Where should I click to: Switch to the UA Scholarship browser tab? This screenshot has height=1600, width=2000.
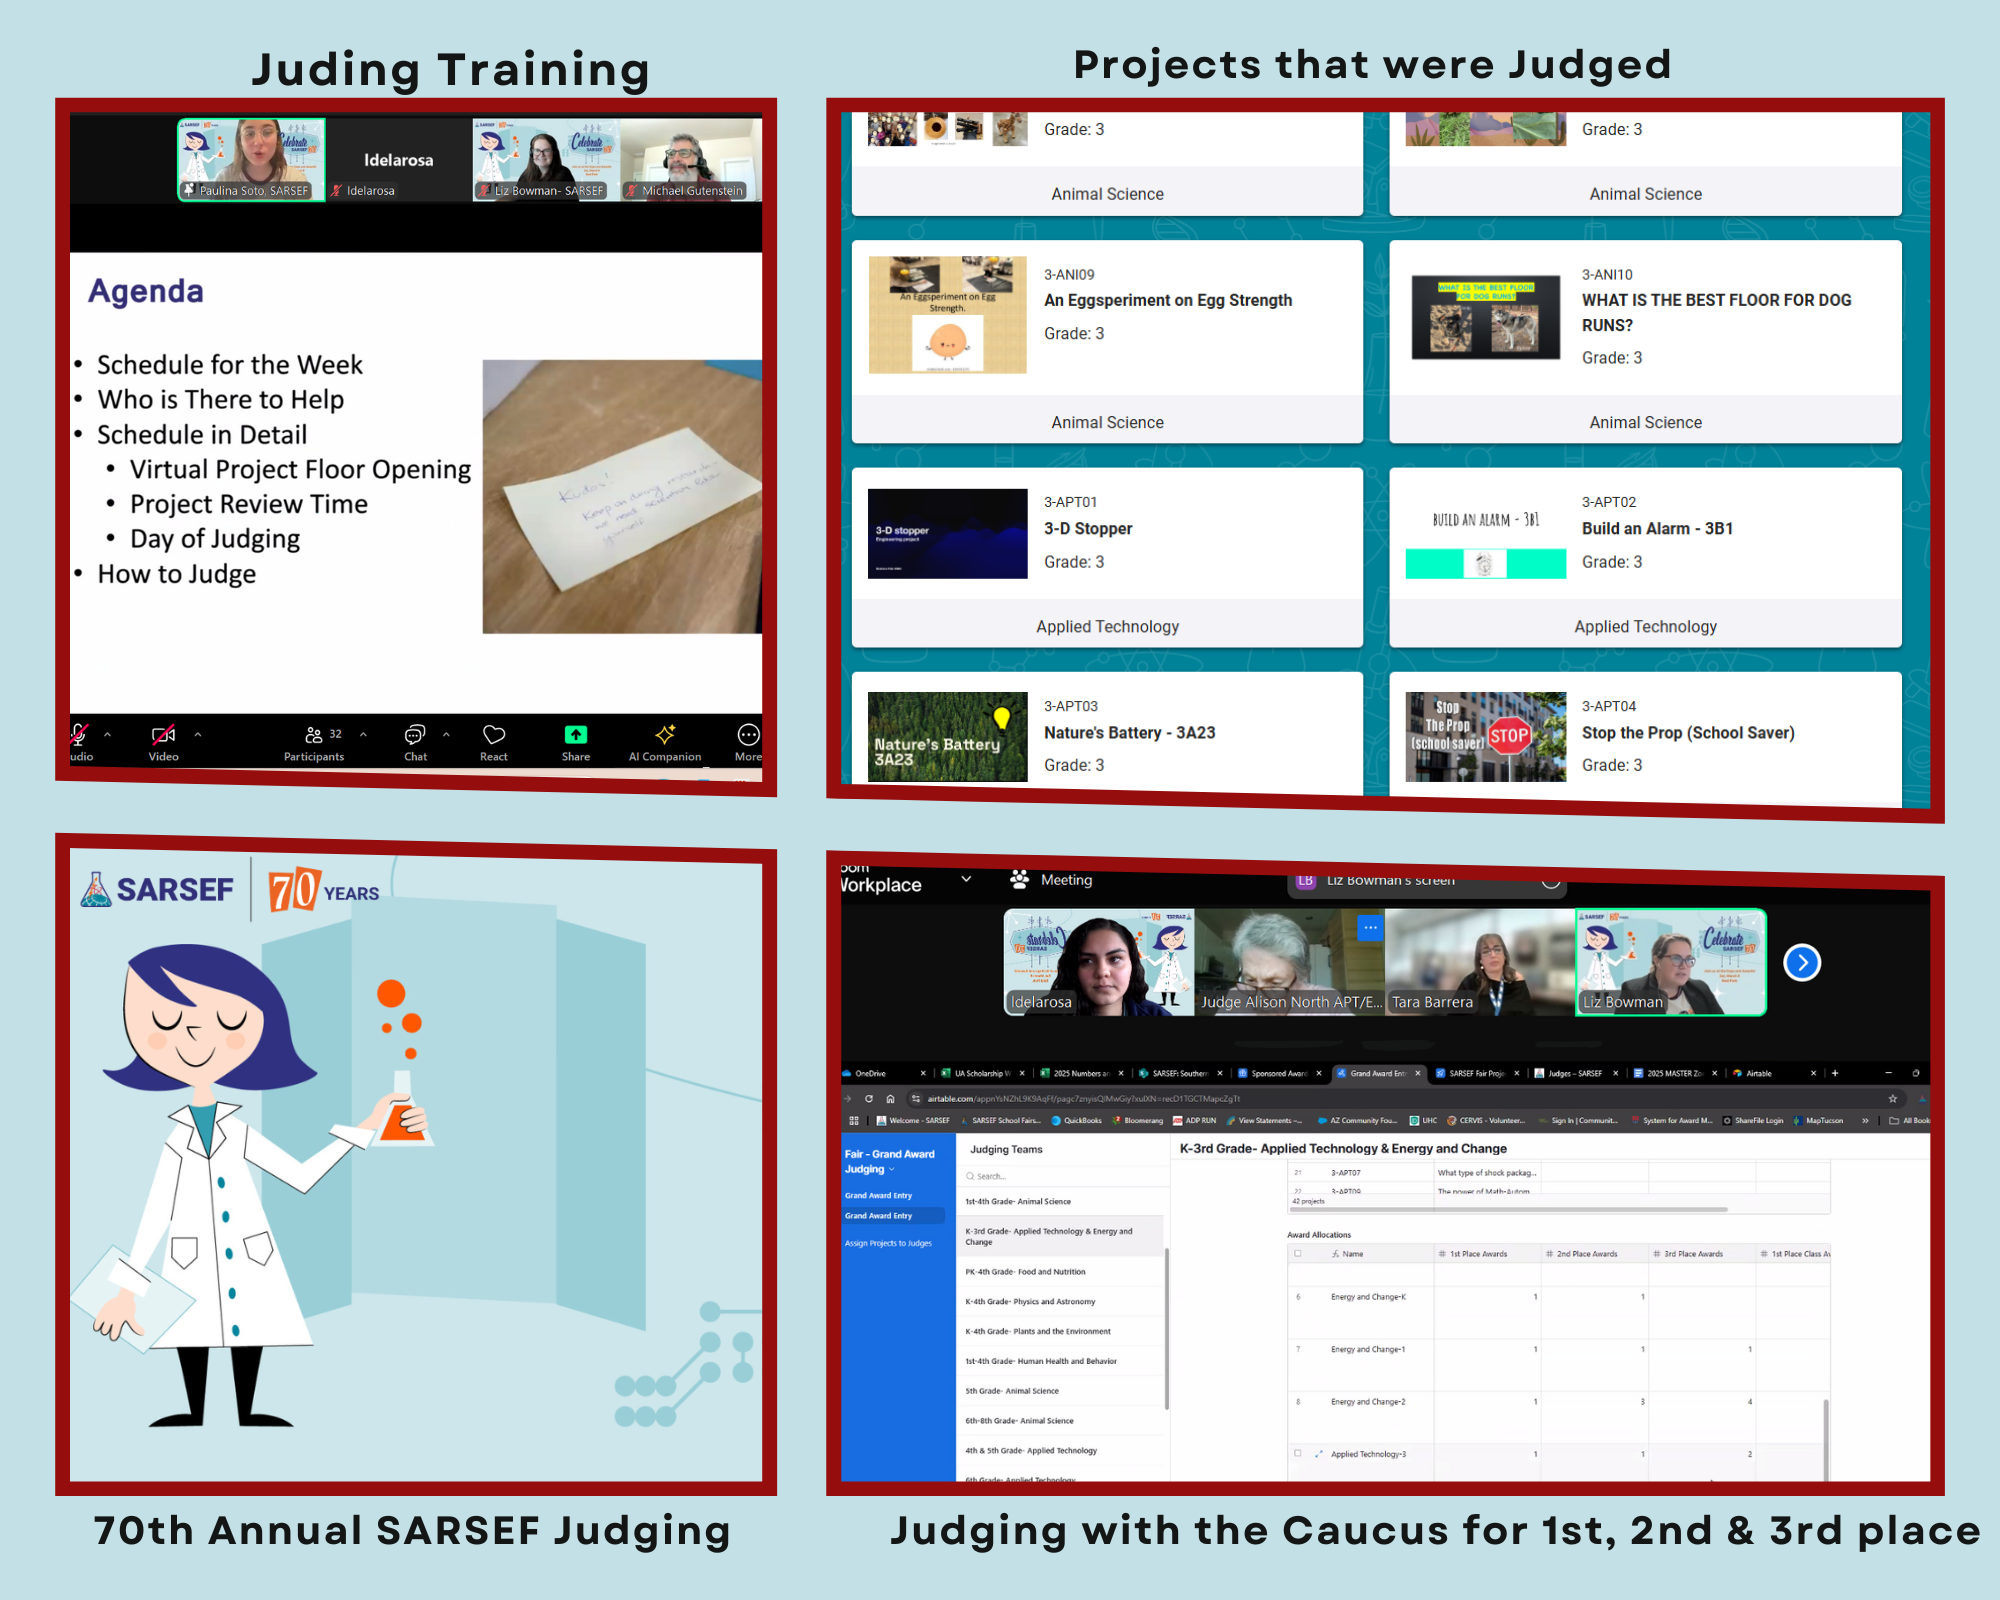coord(981,1073)
